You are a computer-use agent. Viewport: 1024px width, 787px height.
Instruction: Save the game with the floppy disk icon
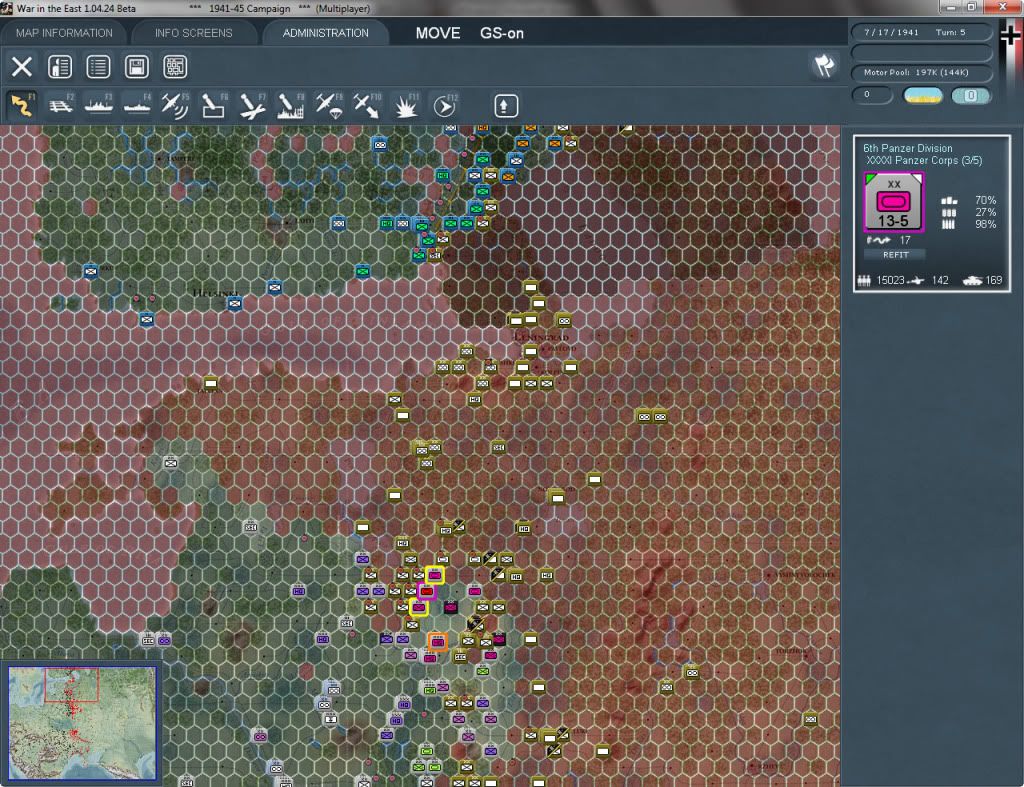[136, 67]
